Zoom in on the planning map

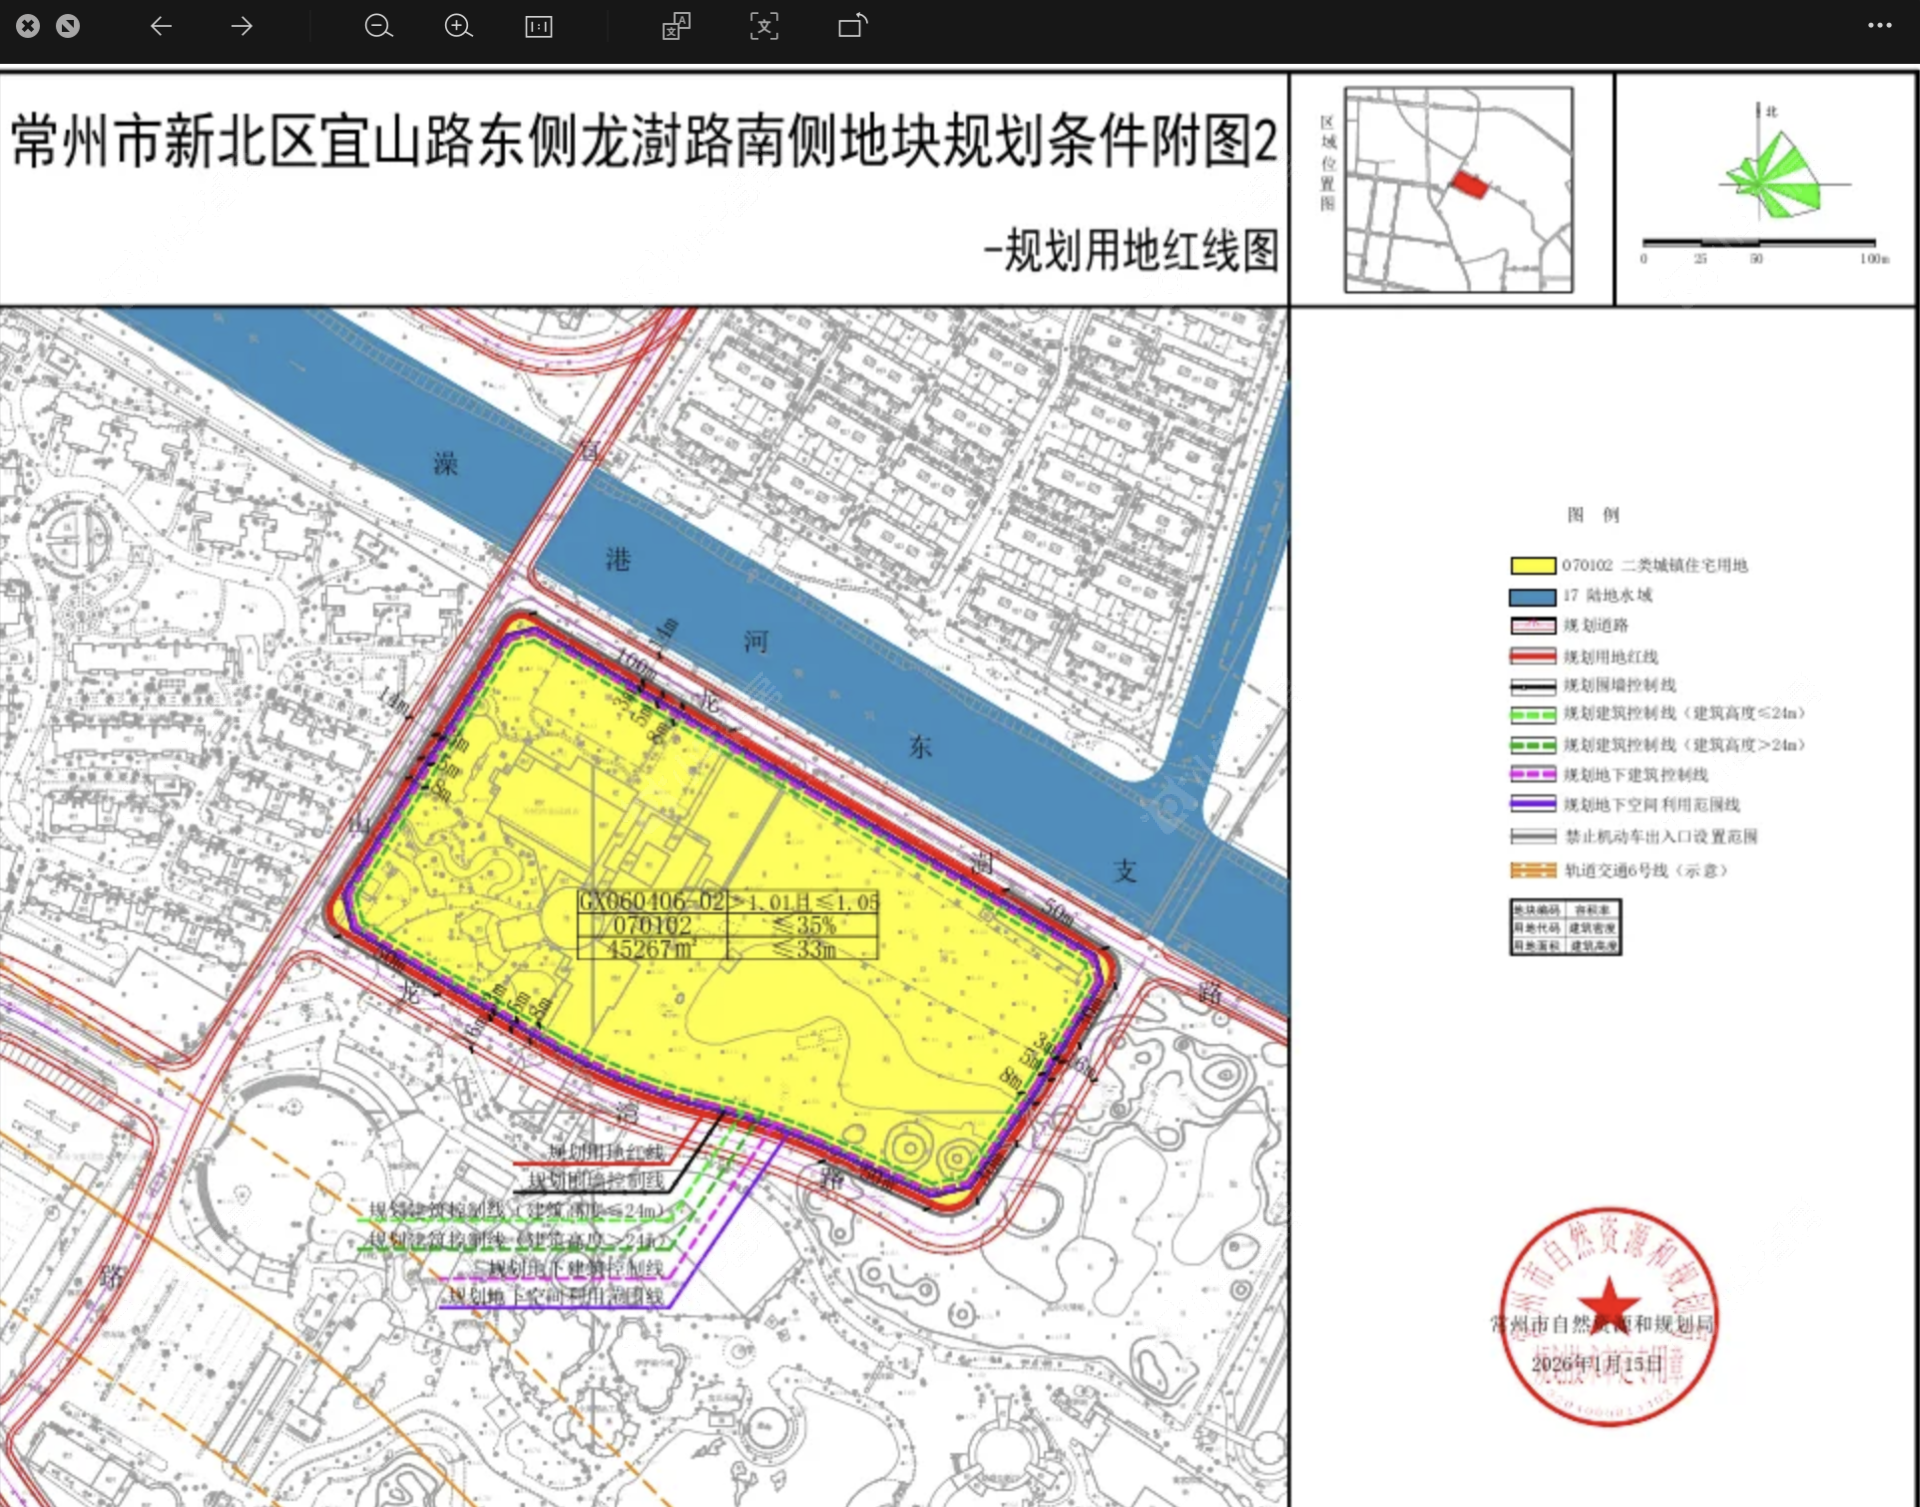tap(459, 27)
